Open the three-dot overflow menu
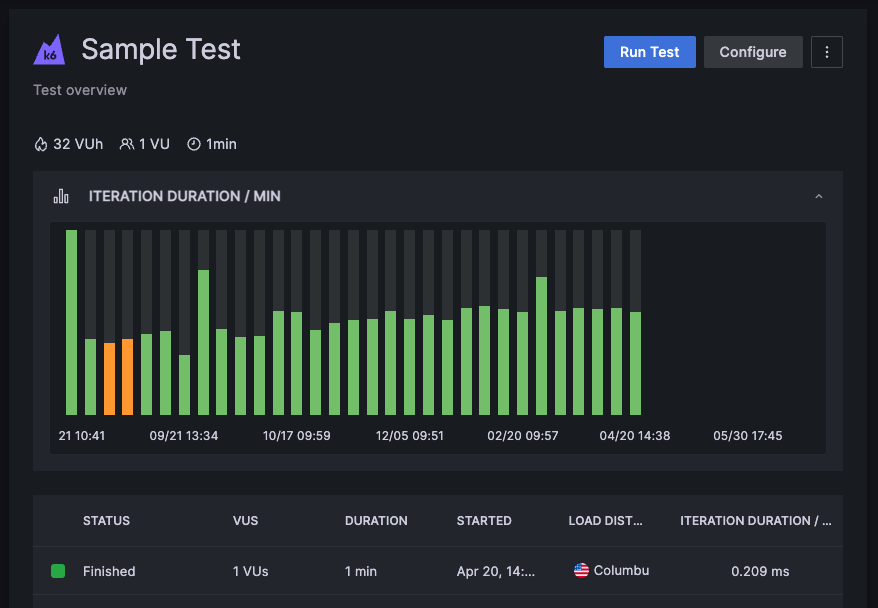 click(827, 52)
